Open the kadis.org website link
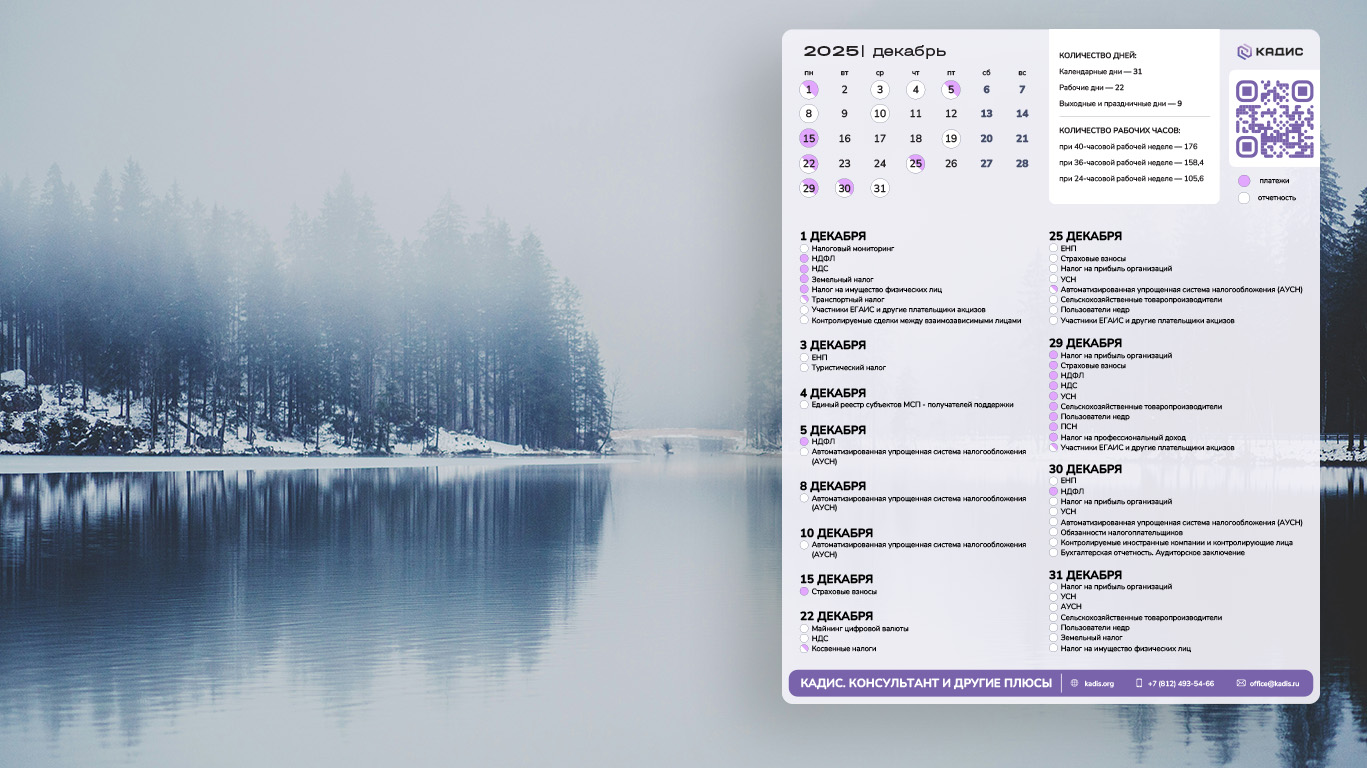 (1098, 683)
